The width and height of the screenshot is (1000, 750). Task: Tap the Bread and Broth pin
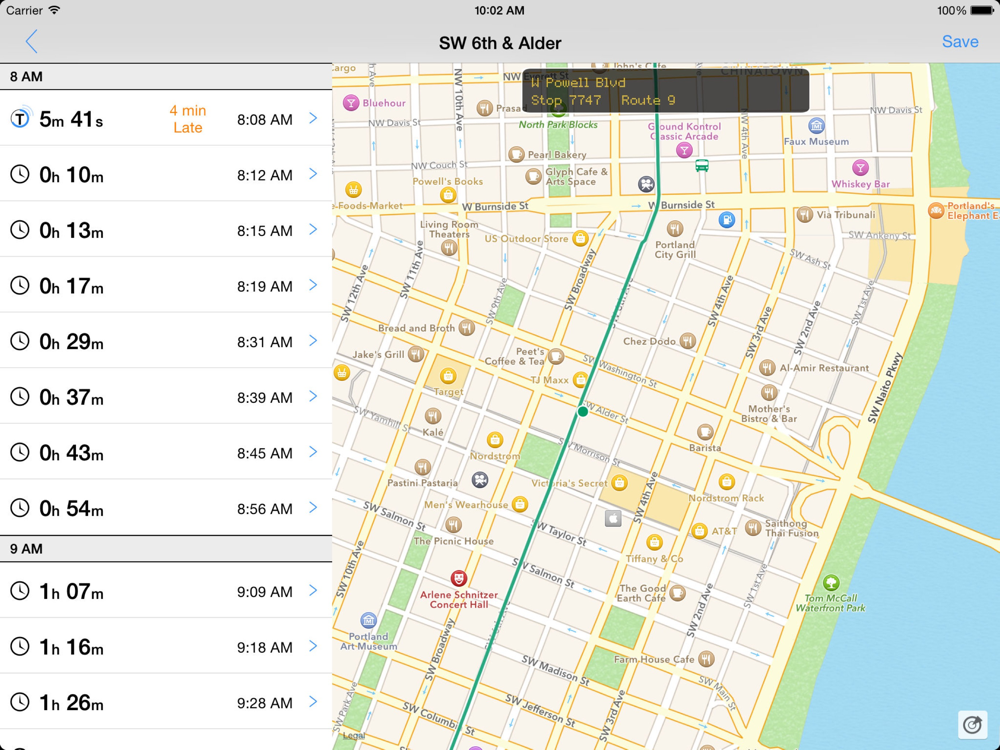coord(467,328)
